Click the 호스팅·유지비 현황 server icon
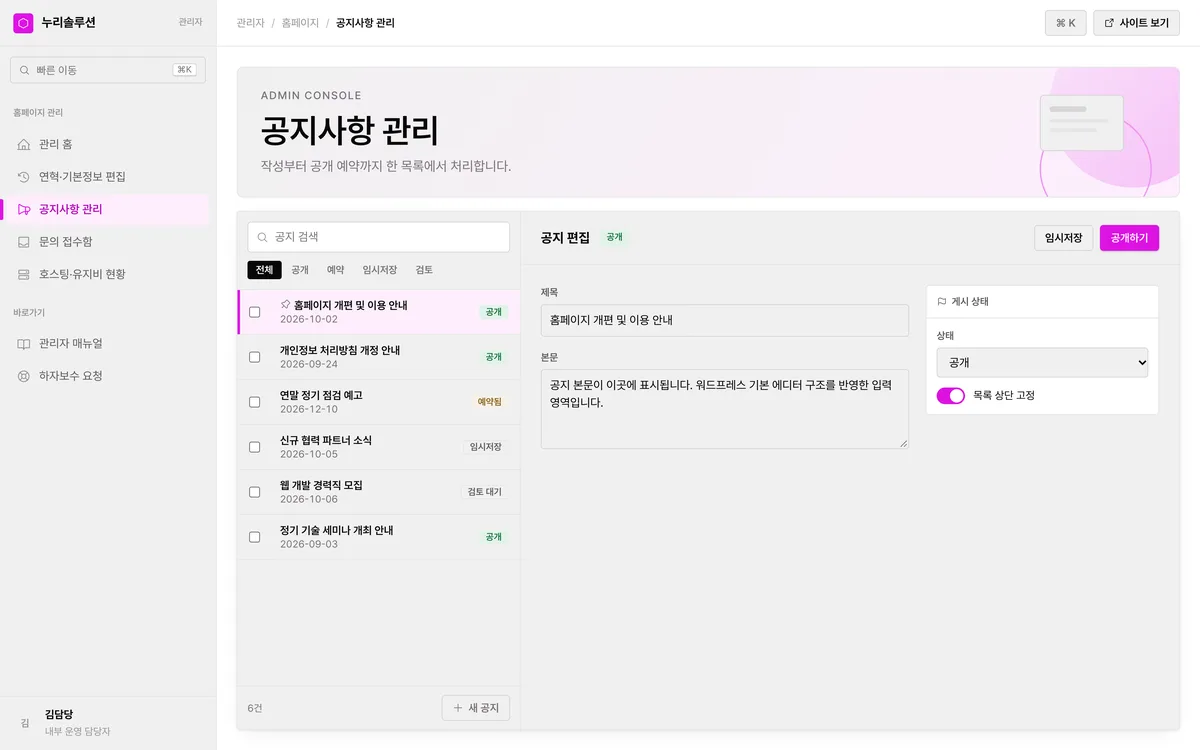Screen dimensions: 1200x750 click(24, 274)
